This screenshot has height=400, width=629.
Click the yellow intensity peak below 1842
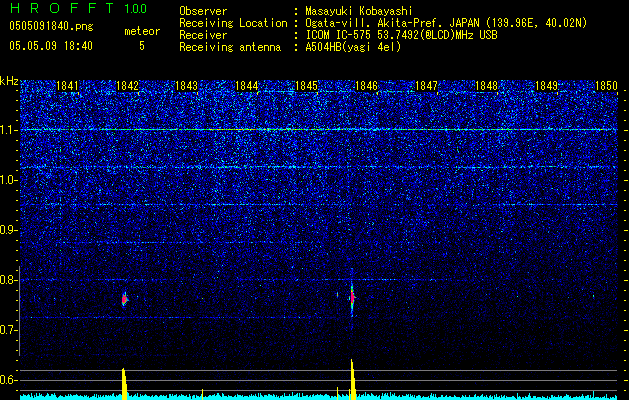click(124, 384)
